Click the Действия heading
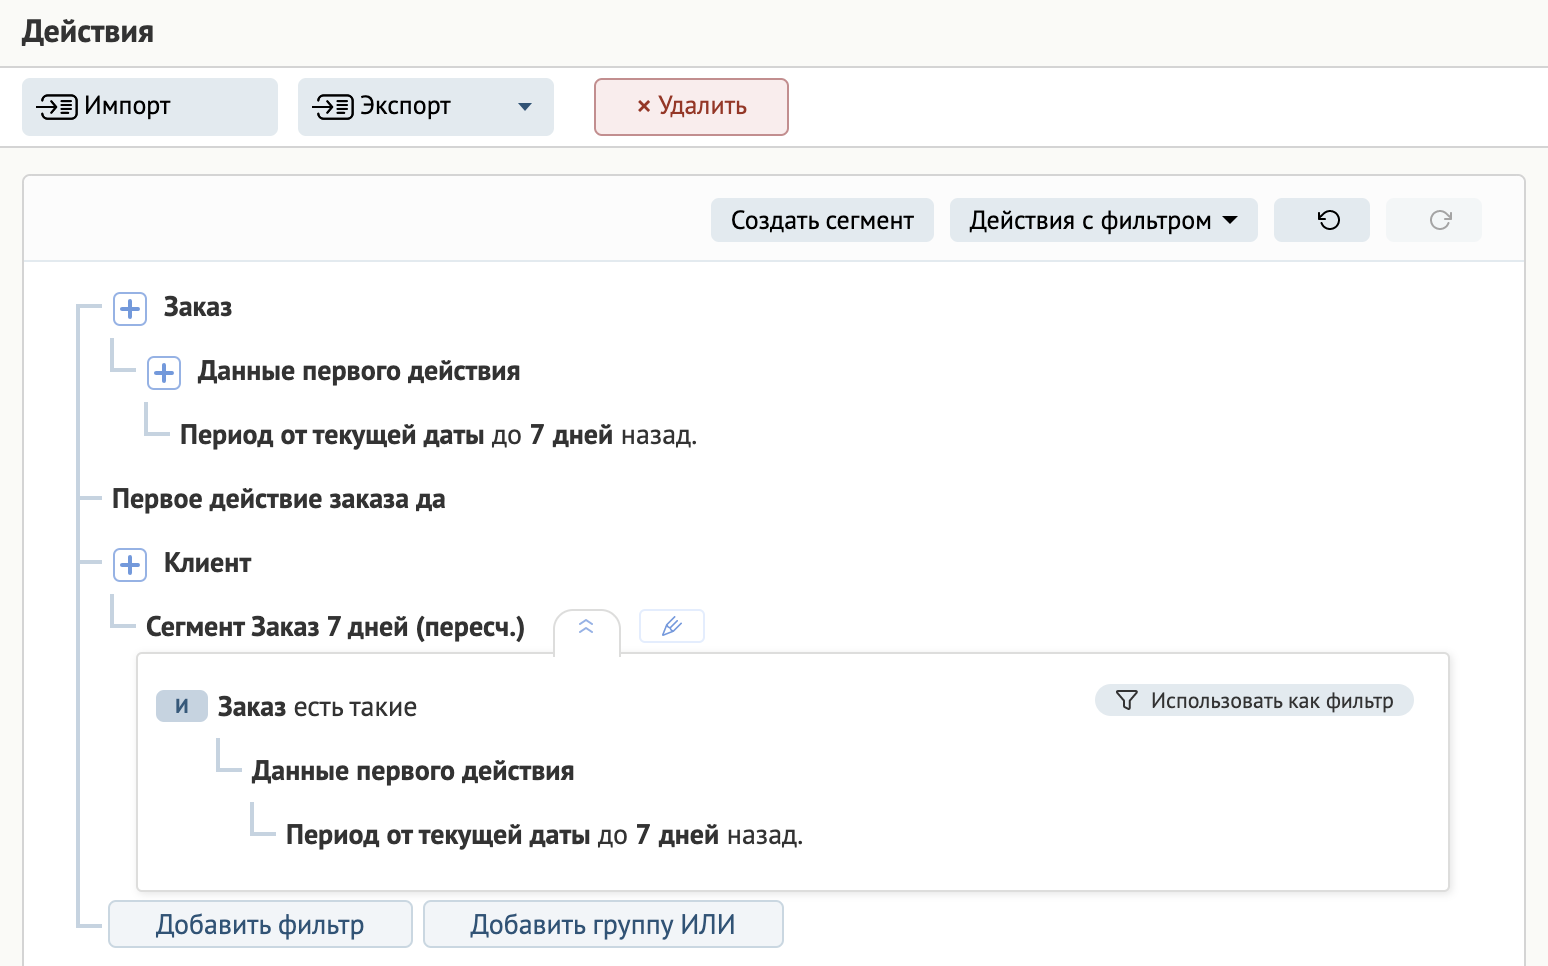The width and height of the screenshot is (1548, 966). click(x=88, y=32)
